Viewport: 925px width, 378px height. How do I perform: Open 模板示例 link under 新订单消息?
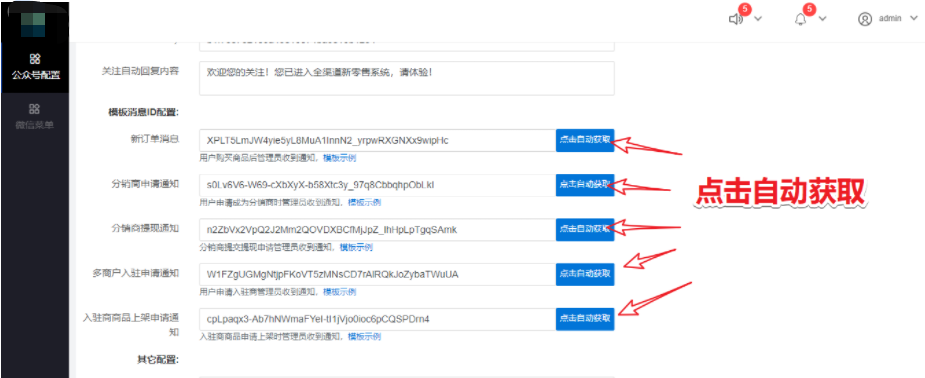pyautogui.click(x=339, y=158)
